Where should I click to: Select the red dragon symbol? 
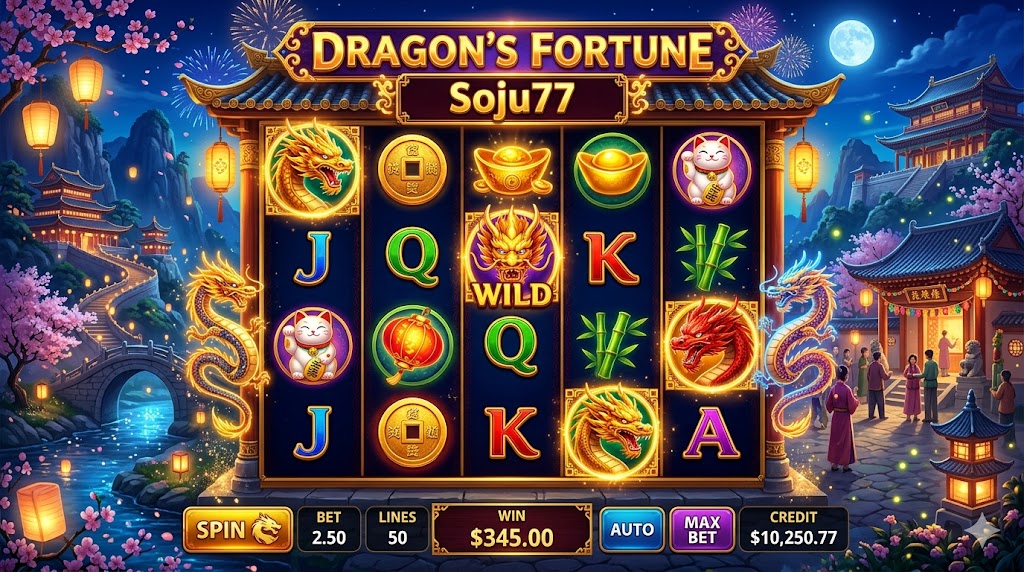coord(711,346)
